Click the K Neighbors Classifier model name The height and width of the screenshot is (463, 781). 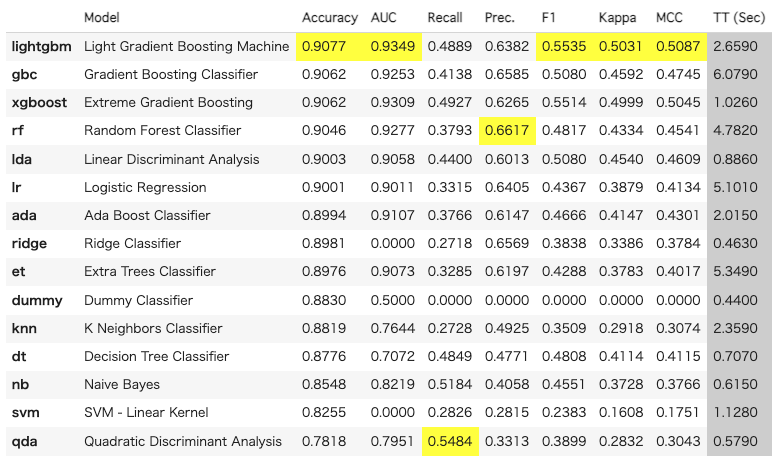click(x=153, y=328)
